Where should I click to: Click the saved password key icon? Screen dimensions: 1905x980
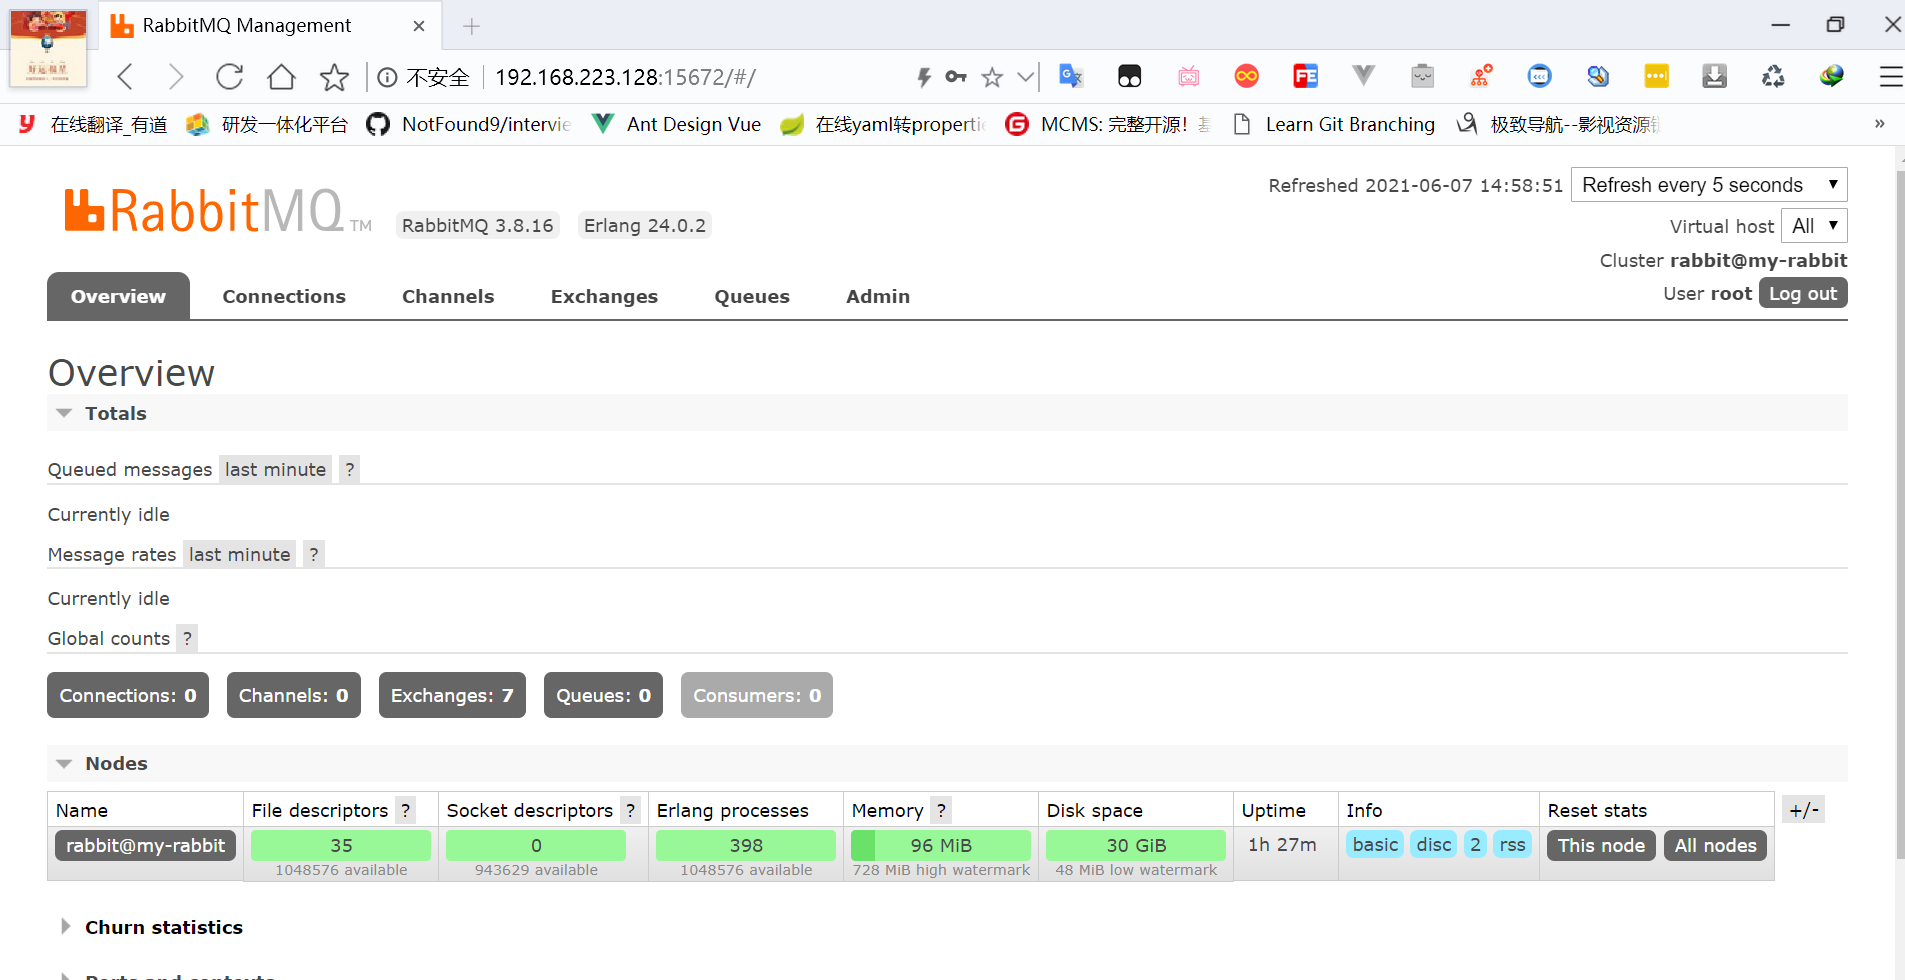(x=956, y=76)
